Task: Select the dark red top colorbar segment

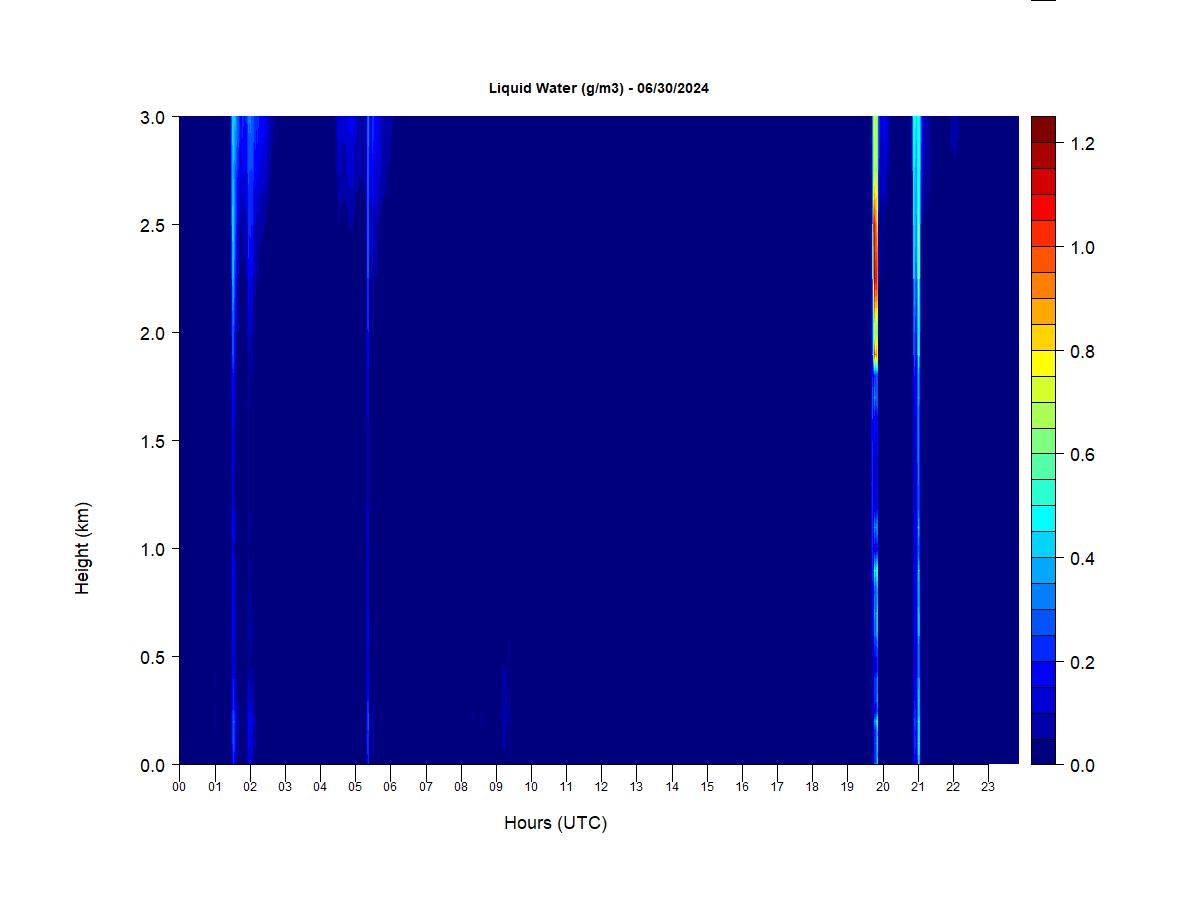Action: click(1043, 129)
